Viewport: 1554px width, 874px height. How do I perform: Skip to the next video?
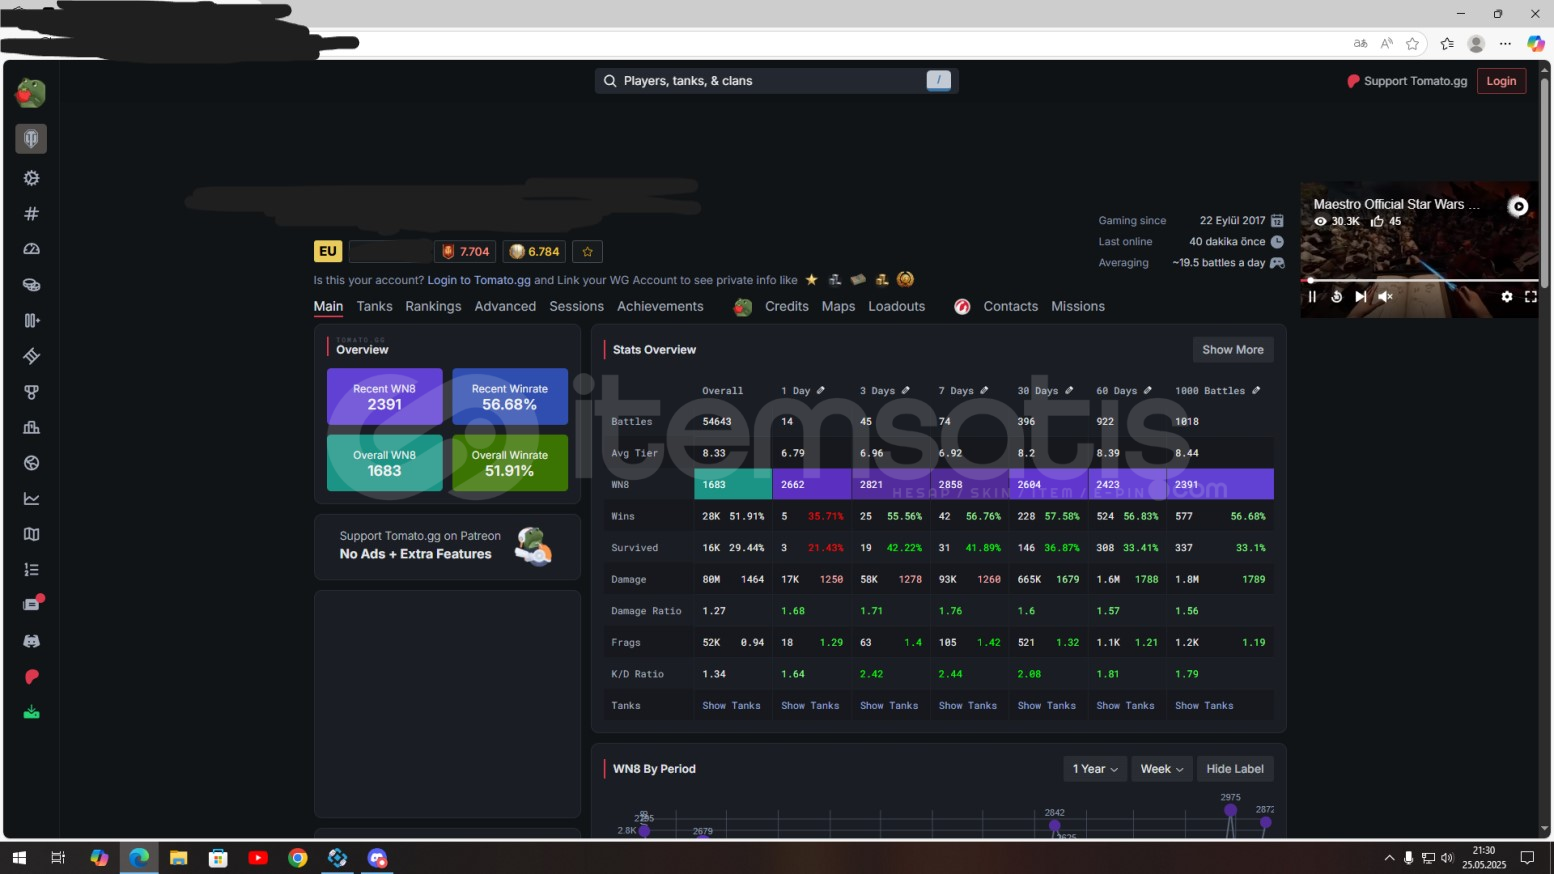click(1360, 297)
